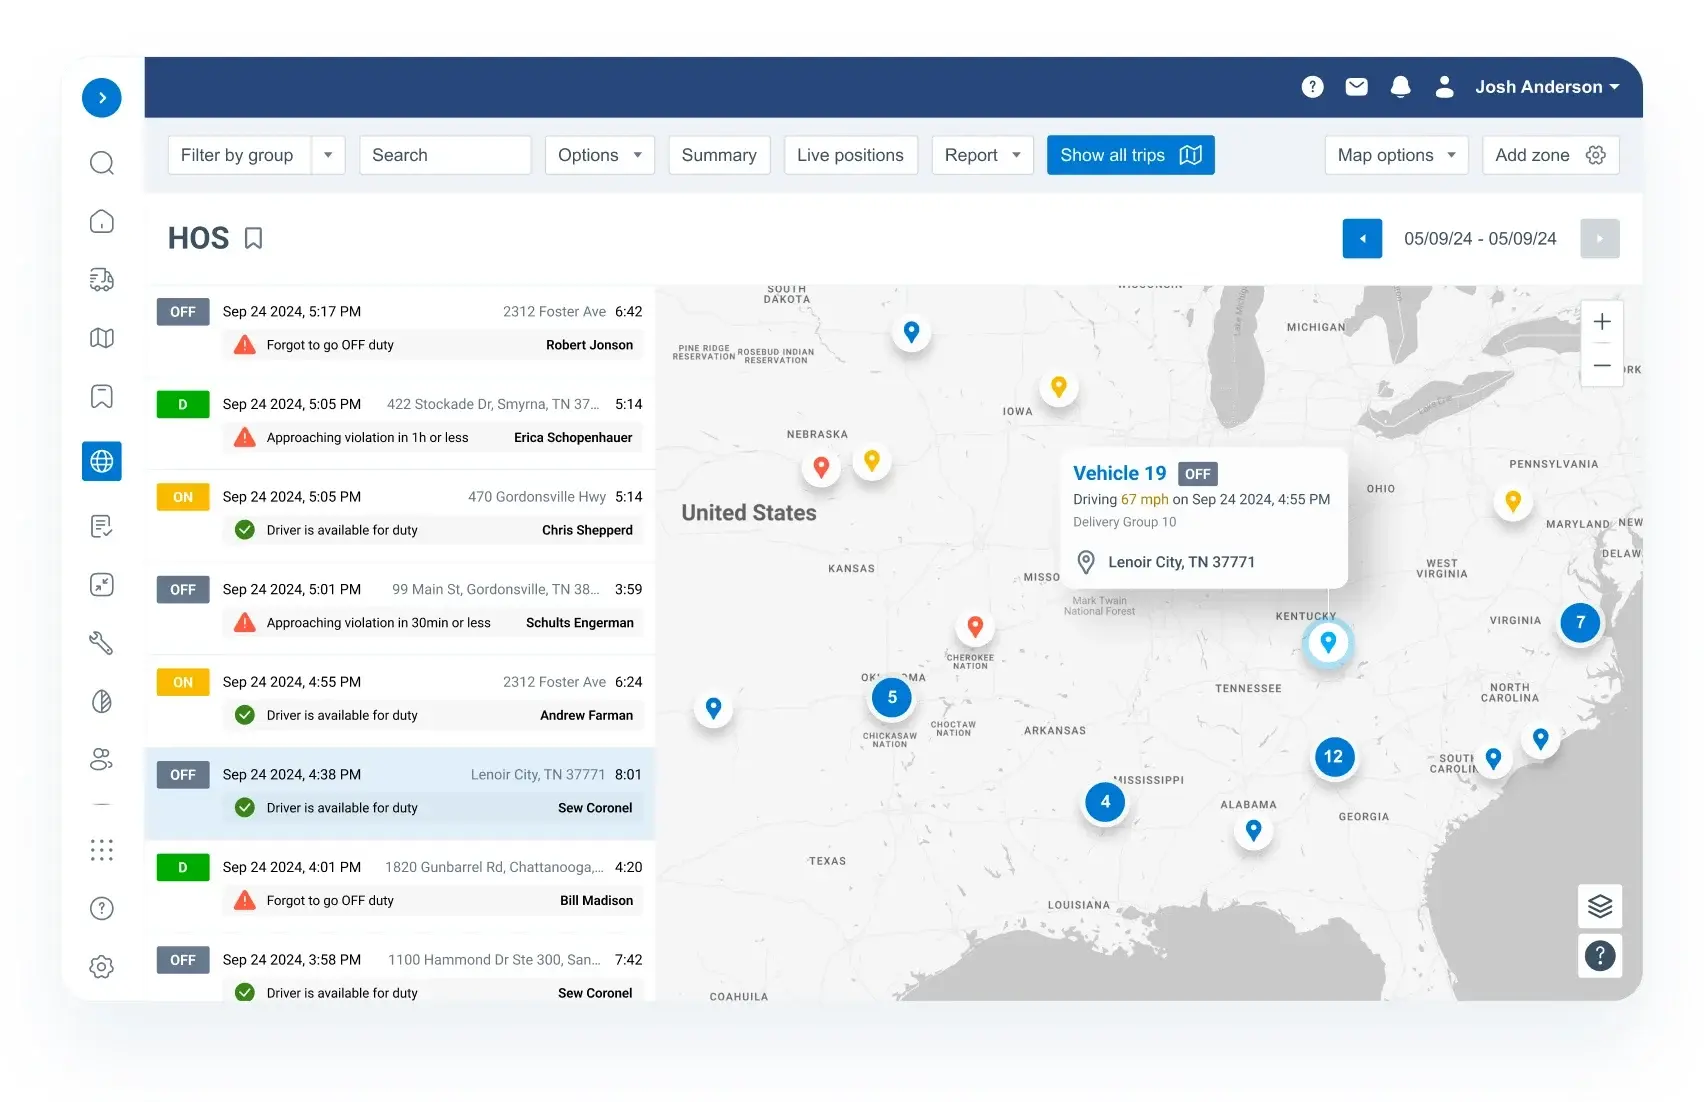Open the Report dropdown menu
The image size is (1704, 1102).
pos(981,155)
